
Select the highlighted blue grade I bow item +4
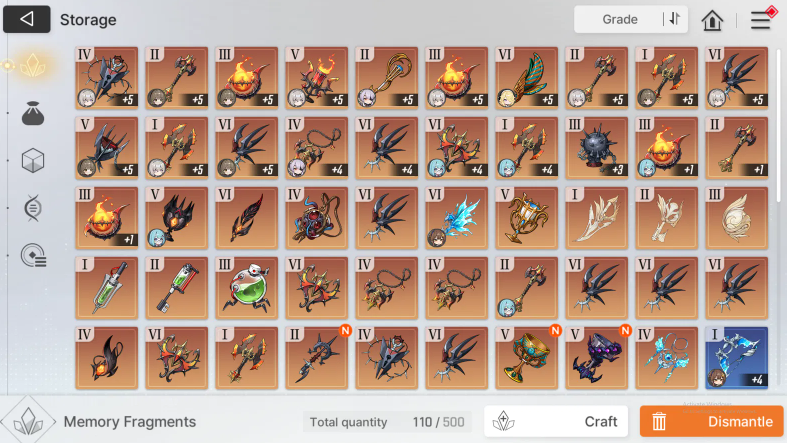pos(736,358)
